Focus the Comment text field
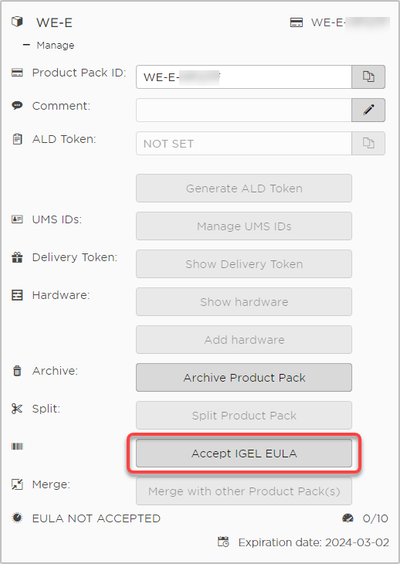Image resolution: width=400 pixels, height=564 pixels. [x=244, y=110]
